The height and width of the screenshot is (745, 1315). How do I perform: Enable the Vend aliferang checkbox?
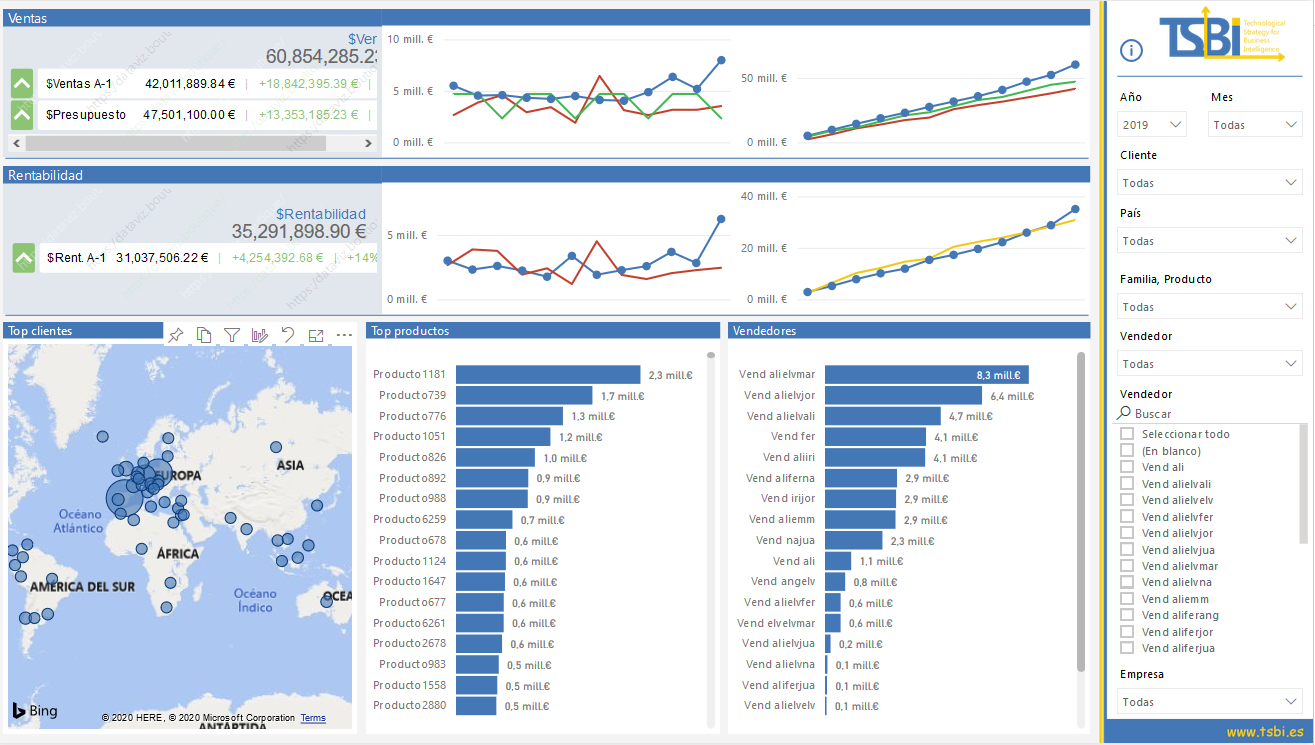[x=1127, y=615]
